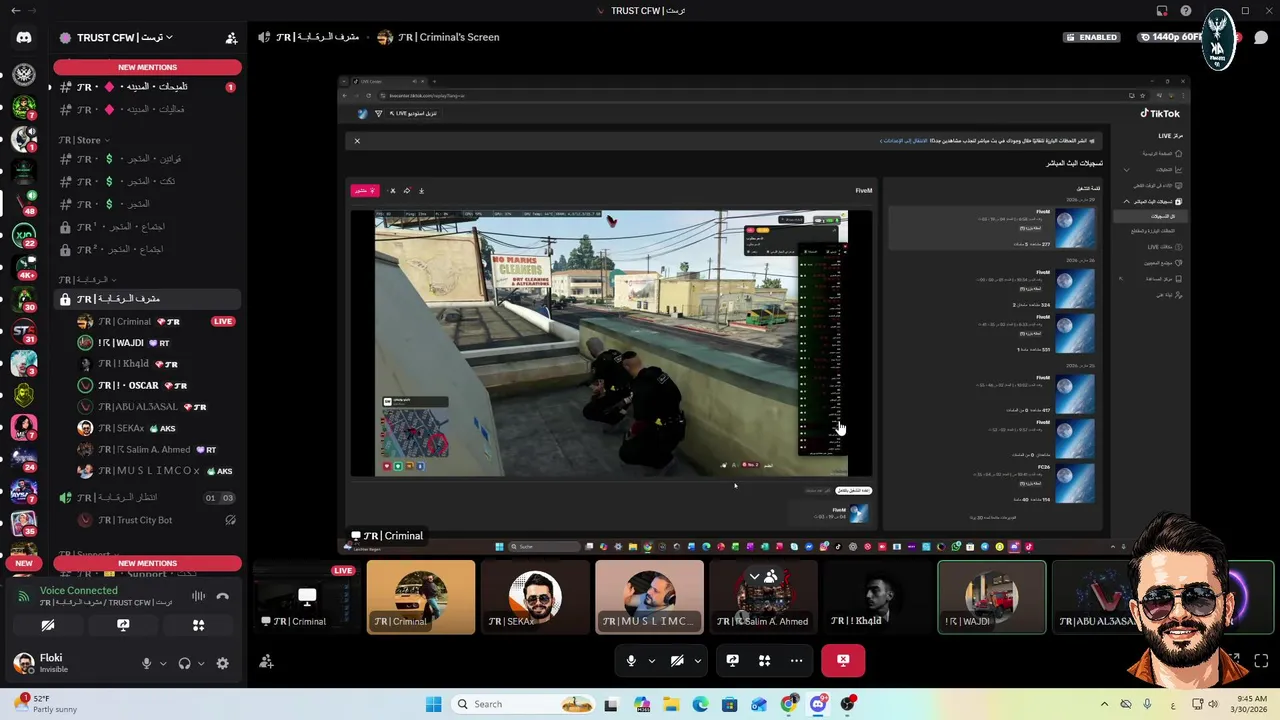Open File Explorer in the taskbar
This screenshot has width=1280, height=720.
pos(671,704)
